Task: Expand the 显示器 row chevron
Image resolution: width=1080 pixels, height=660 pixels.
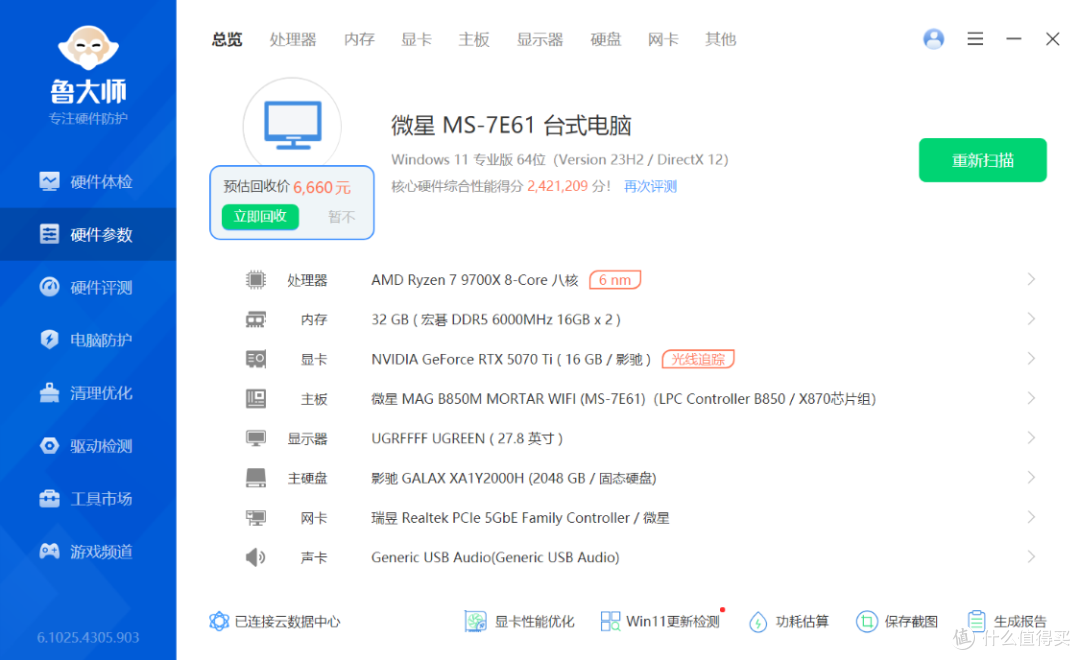Action: tap(1031, 437)
